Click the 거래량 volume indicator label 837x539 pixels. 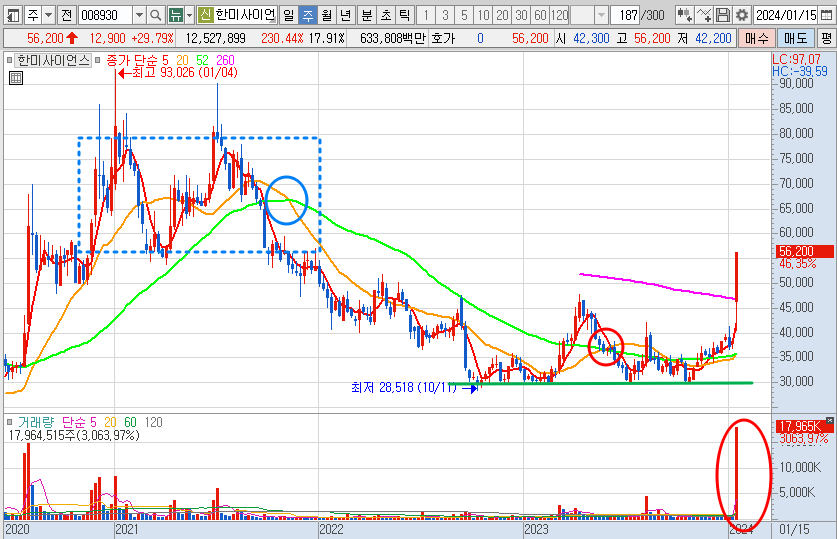tap(36, 423)
